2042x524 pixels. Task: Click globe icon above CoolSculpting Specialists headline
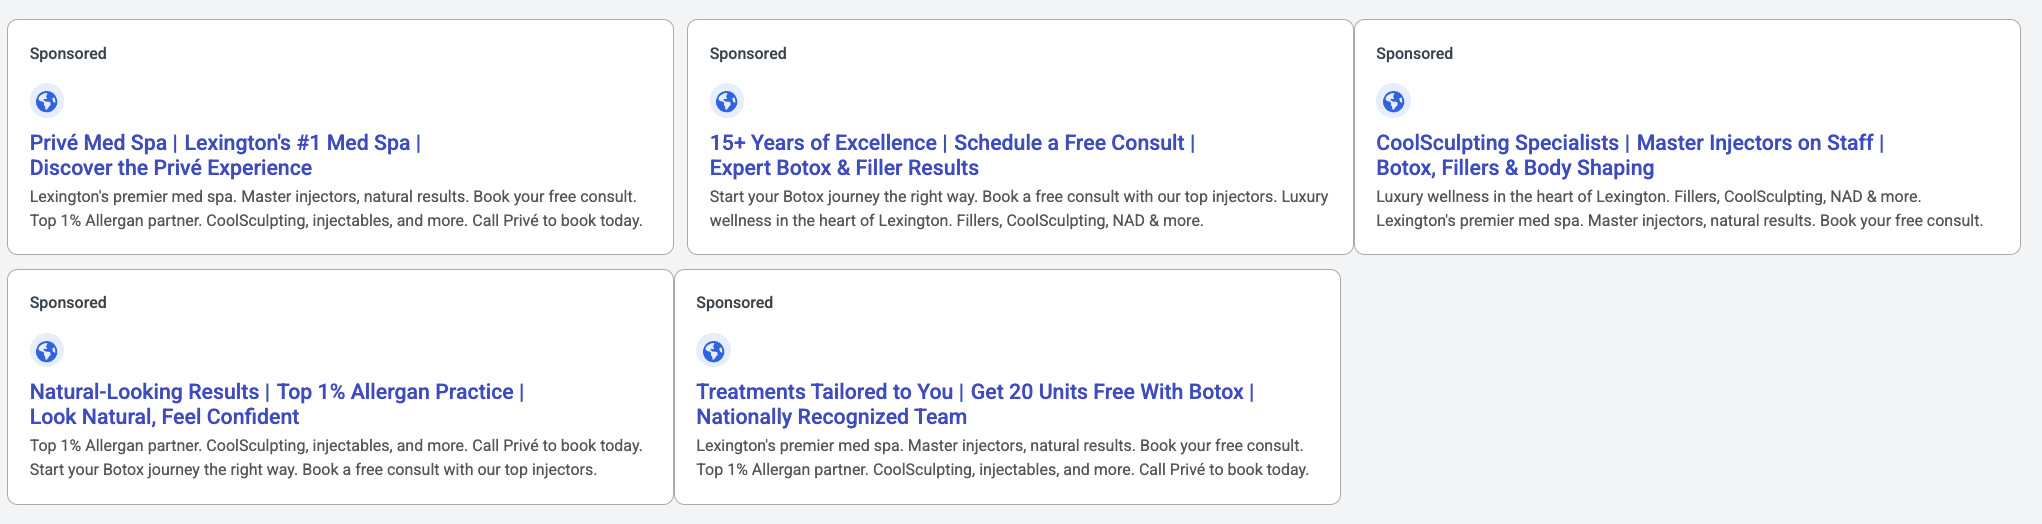coord(1393,101)
